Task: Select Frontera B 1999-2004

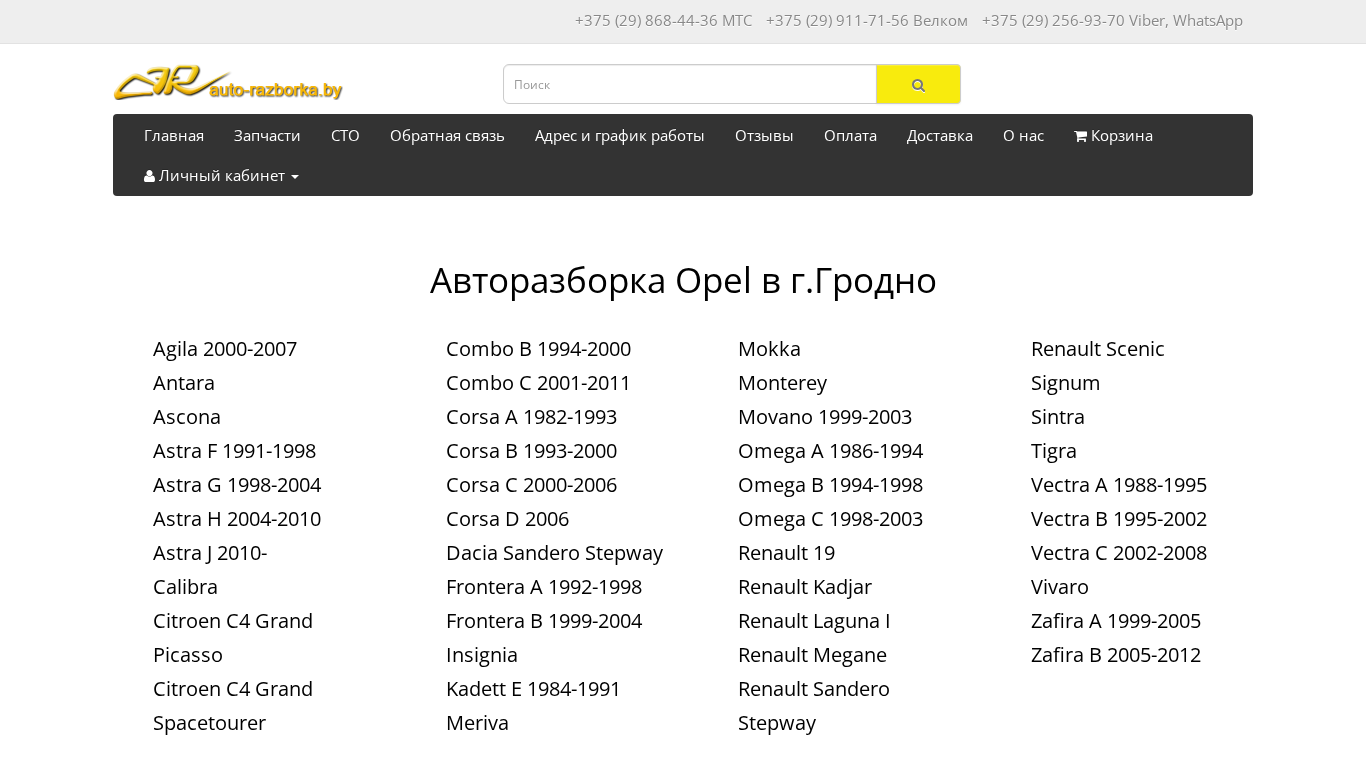Action: [x=544, y=621]
